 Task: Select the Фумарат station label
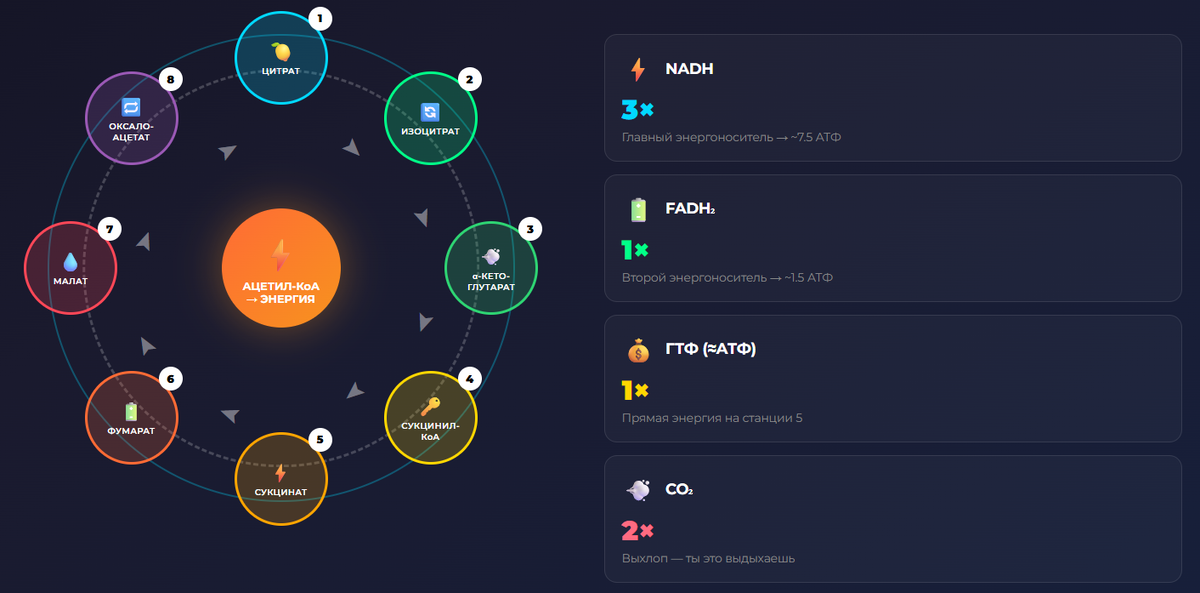131,433
